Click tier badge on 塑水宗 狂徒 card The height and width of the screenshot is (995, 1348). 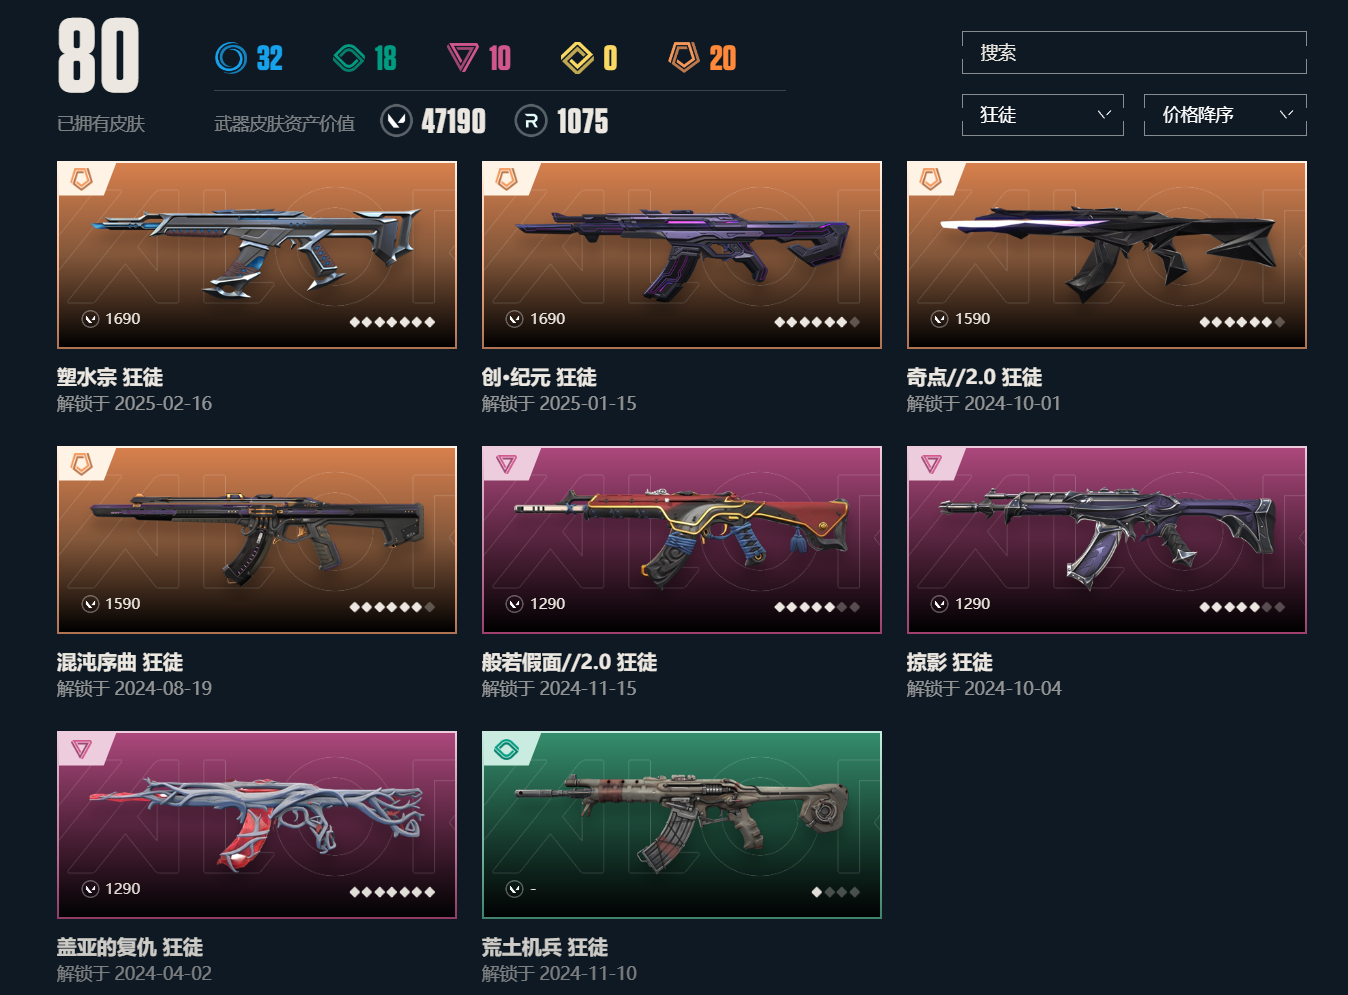[x=81, y=179]
